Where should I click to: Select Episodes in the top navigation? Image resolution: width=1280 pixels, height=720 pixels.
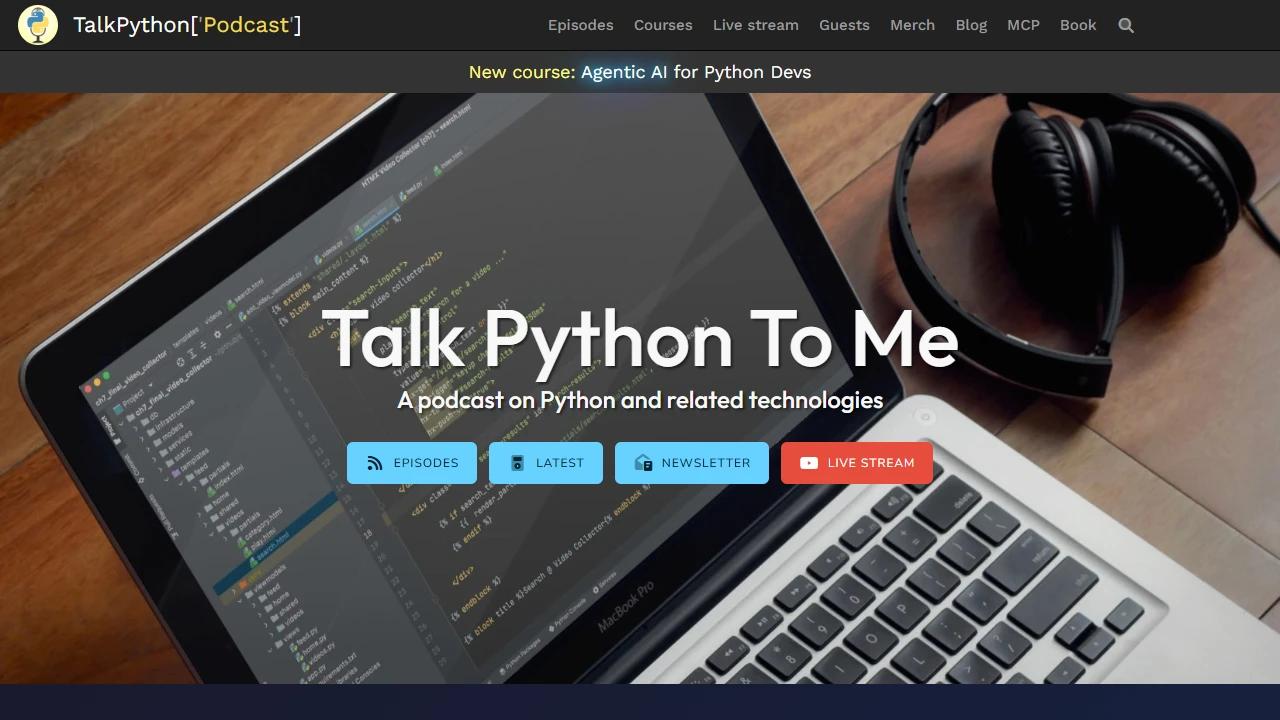pyautogui.click(x=580, y=25)
